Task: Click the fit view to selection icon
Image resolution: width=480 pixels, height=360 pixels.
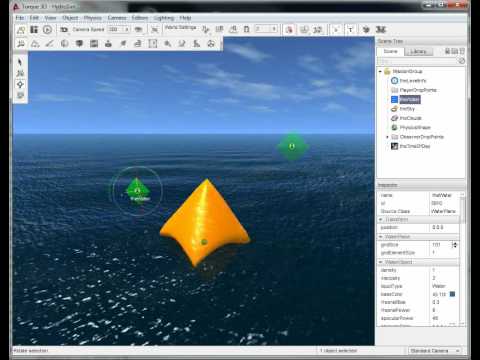Action: tap(155, 30)
